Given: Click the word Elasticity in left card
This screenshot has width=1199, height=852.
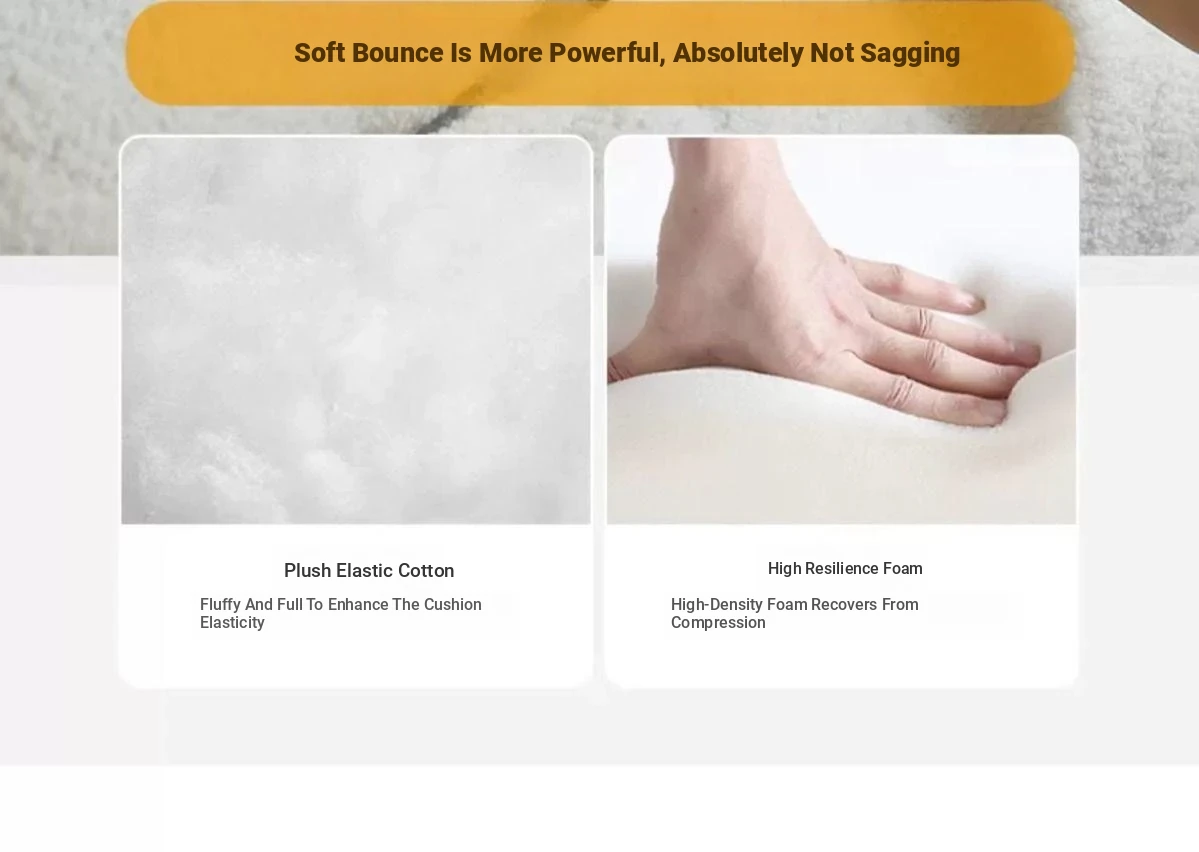Looking at the screenshot, I should [x=232, y=623].
